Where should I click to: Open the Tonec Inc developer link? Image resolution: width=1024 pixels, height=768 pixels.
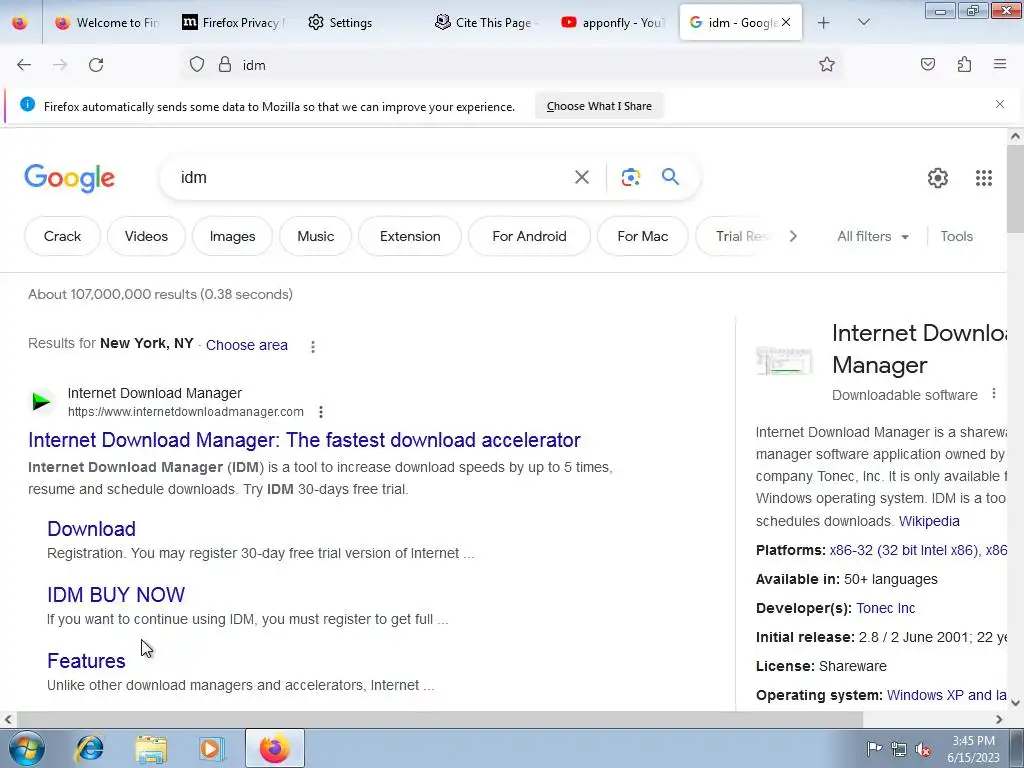click(x=886, y=608)
